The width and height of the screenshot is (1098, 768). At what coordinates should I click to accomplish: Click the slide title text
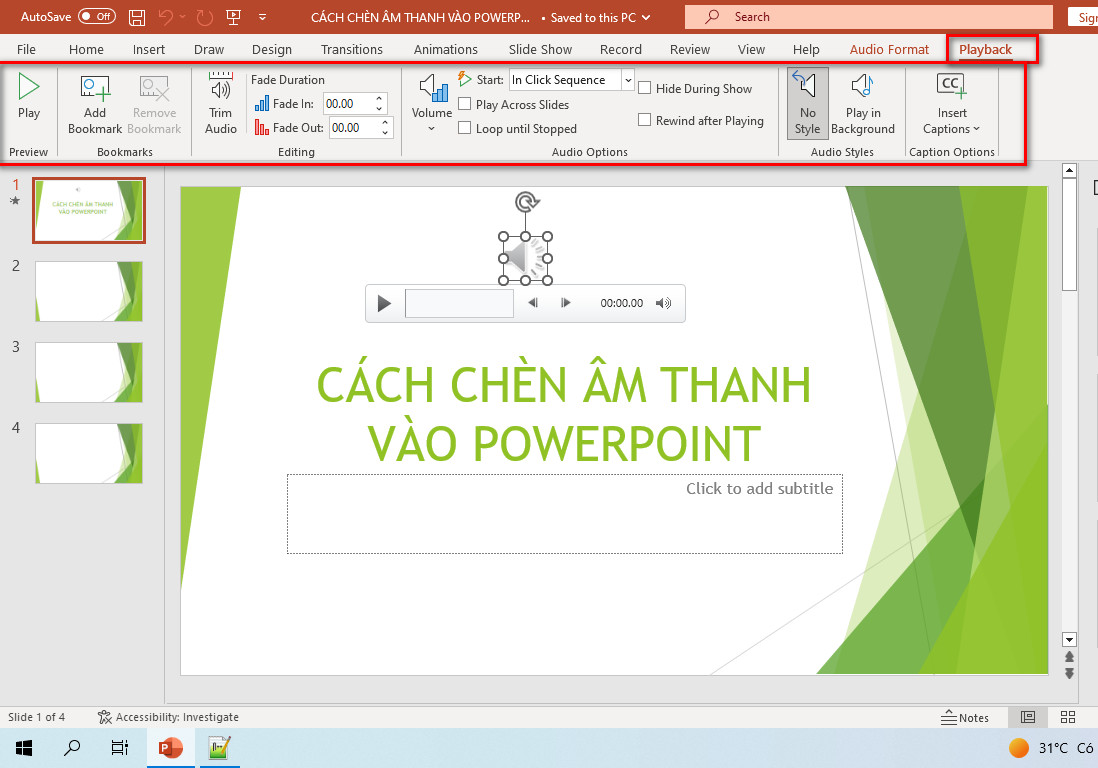[564, 414]
